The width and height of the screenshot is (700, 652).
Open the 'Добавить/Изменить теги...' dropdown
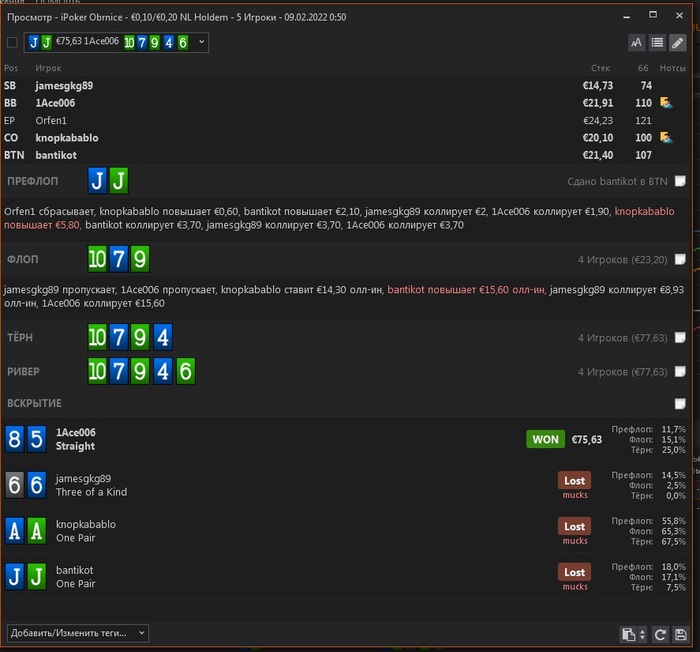point(78,633)
